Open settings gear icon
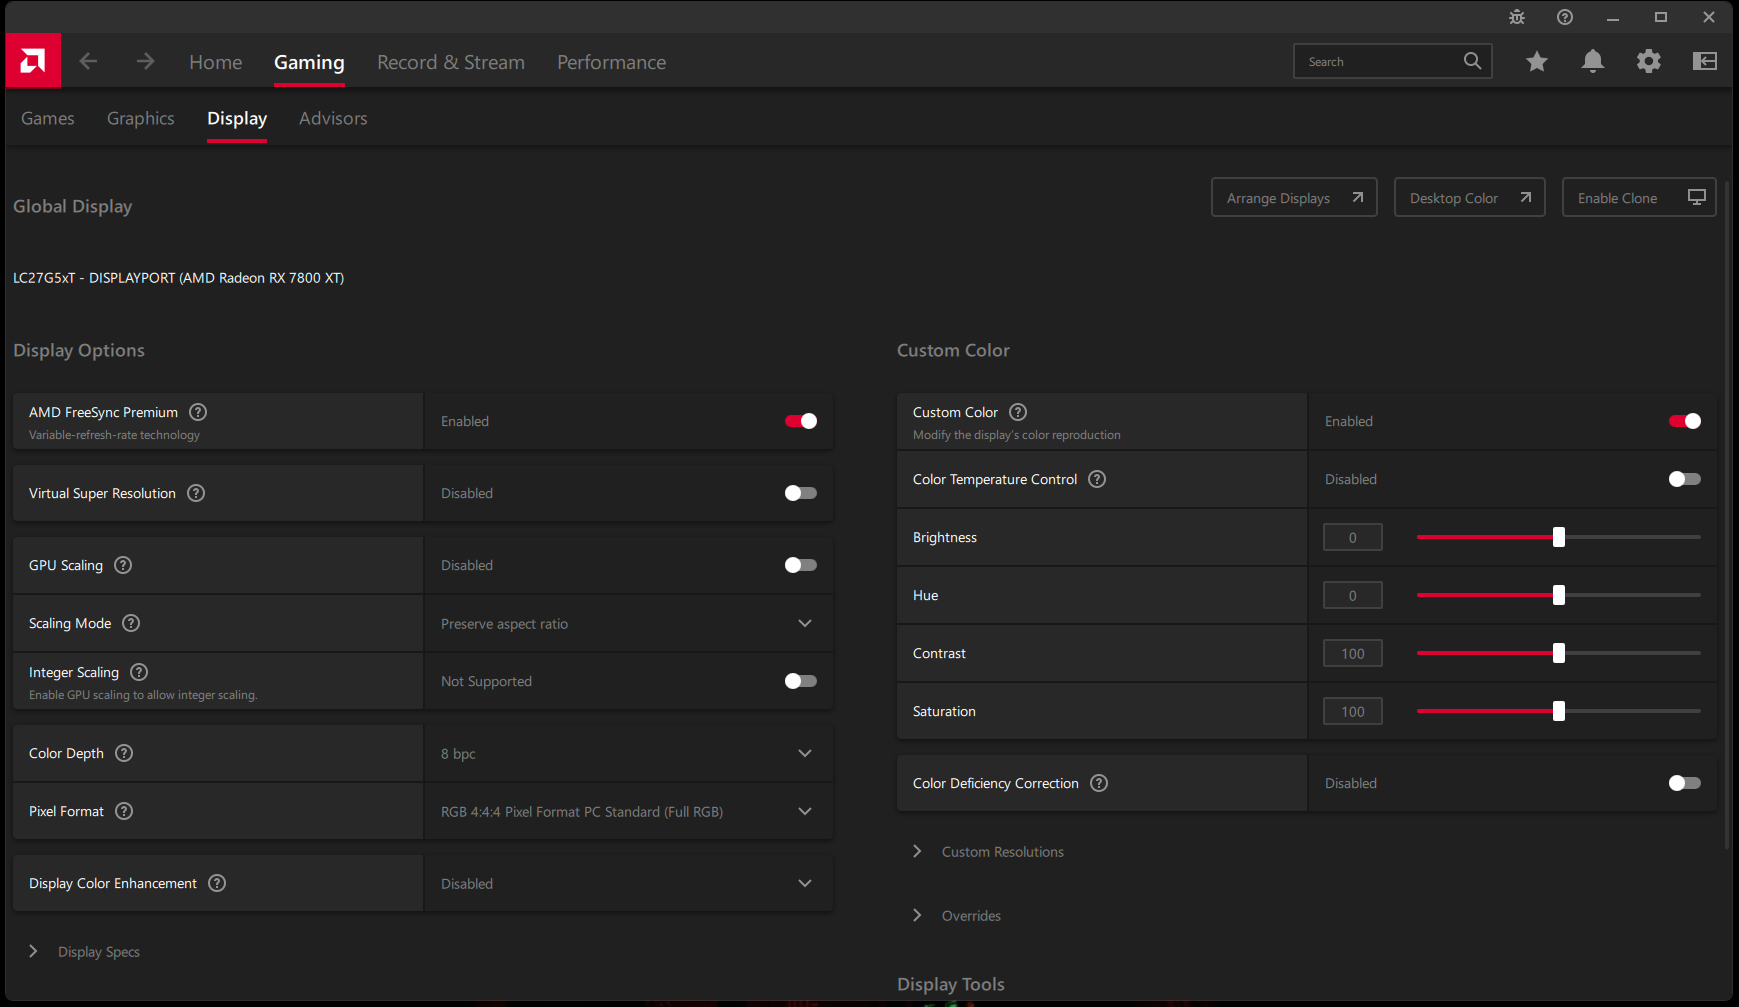 (x=1649, y=62)
